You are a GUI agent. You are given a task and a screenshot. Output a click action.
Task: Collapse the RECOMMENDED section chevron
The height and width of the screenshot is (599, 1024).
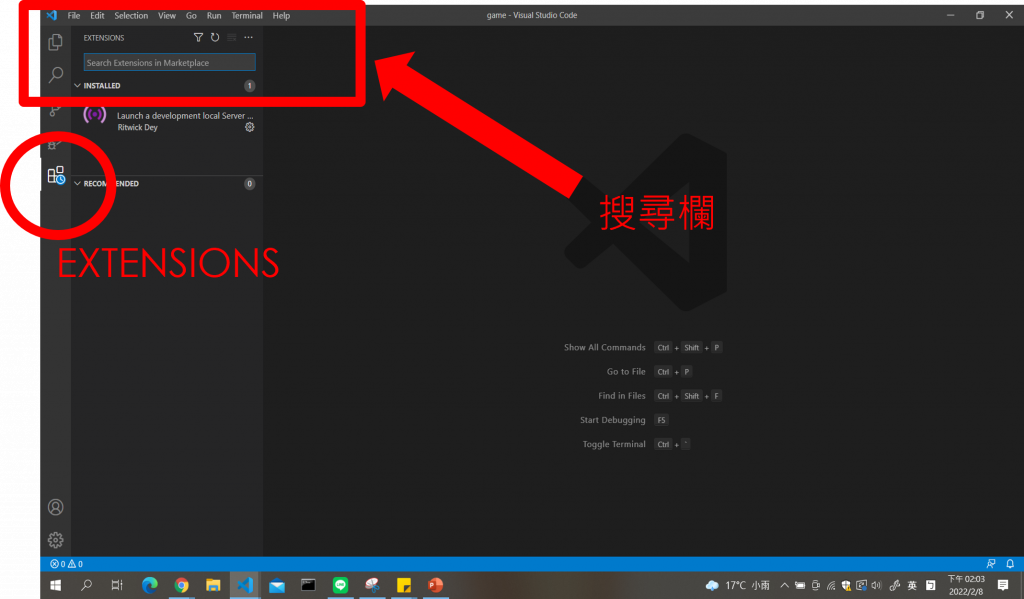coord(78,184)
